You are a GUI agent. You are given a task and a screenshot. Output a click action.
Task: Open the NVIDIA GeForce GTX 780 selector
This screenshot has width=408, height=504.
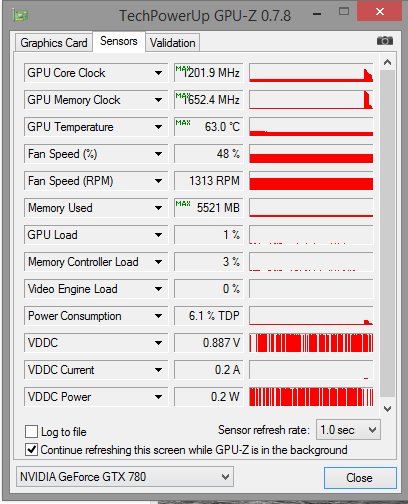[x=125, y=477]
